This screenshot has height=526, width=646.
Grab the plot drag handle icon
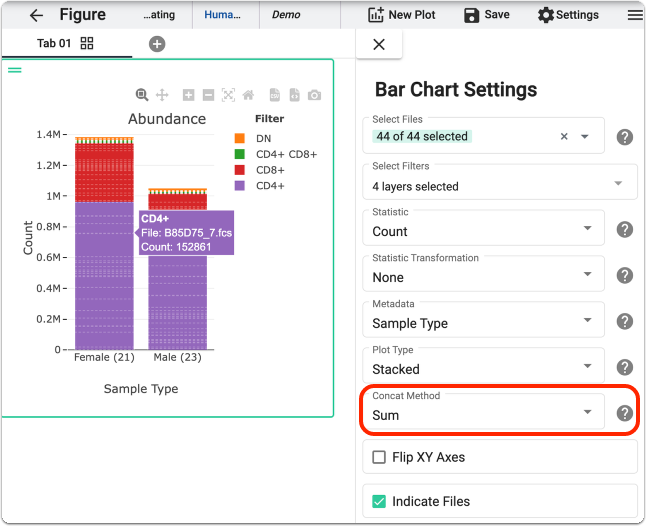click(15, 70)
